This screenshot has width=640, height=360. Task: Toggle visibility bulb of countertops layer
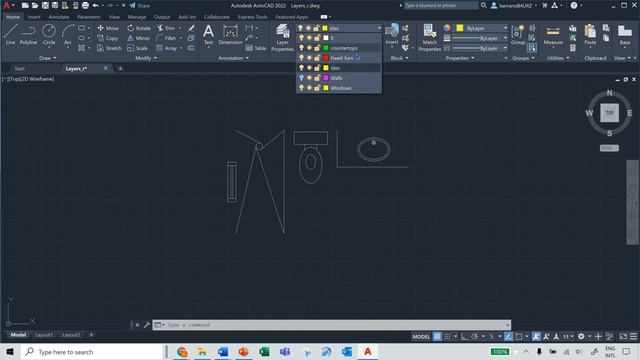coord(301,48)
